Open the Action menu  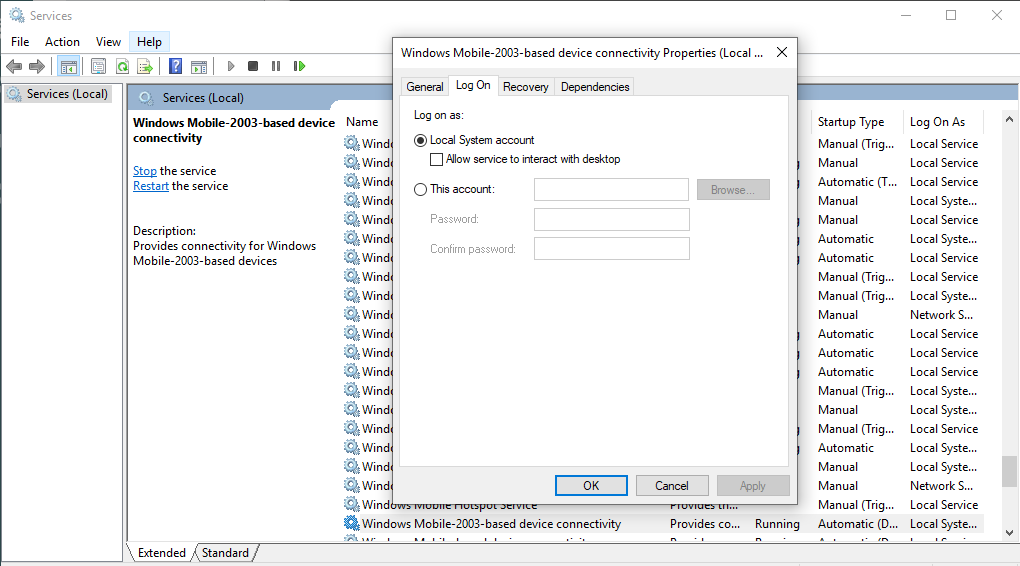coord(62,42)
